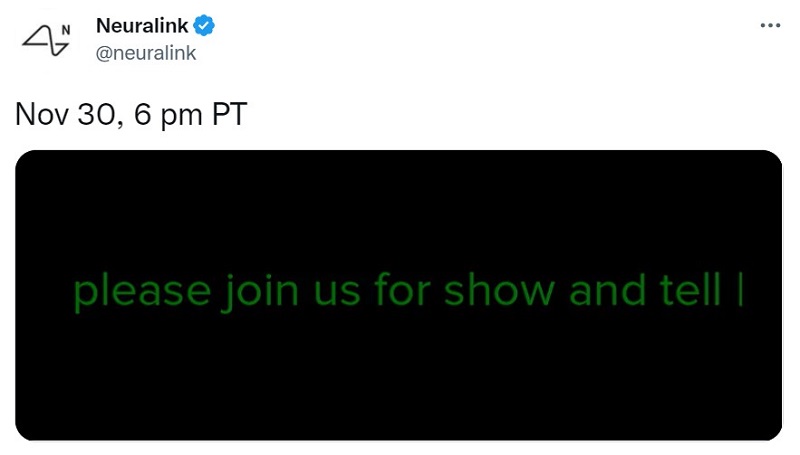This screenshot has width=800, height=455.
Task: Click '6 pm' in the tweet text
Action: (160, 114)
